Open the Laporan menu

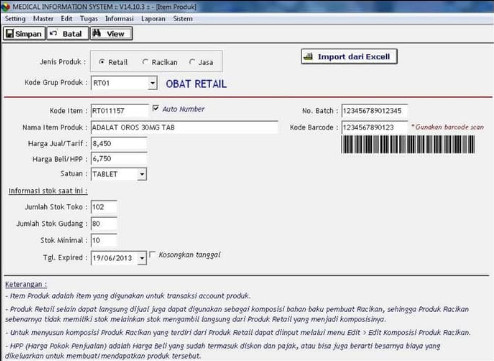(x=153, y=19)
